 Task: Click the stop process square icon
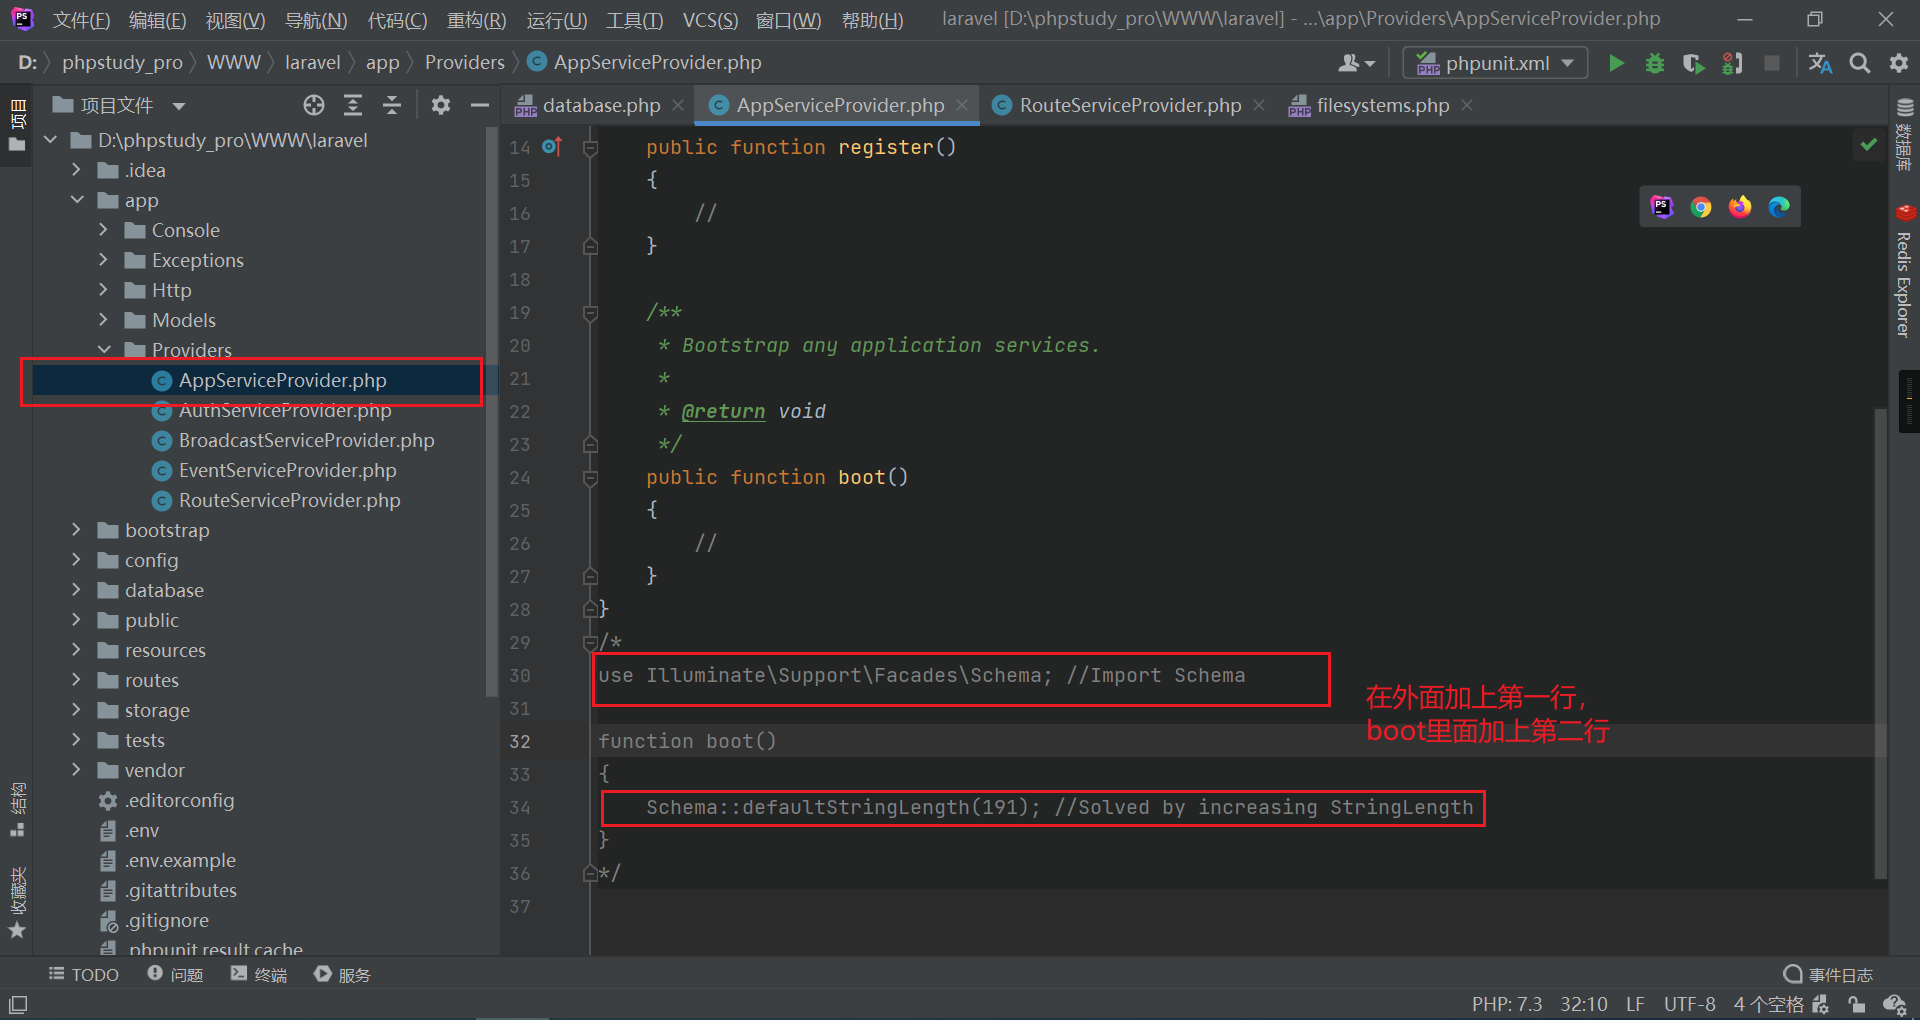(x=1772, y=63)
